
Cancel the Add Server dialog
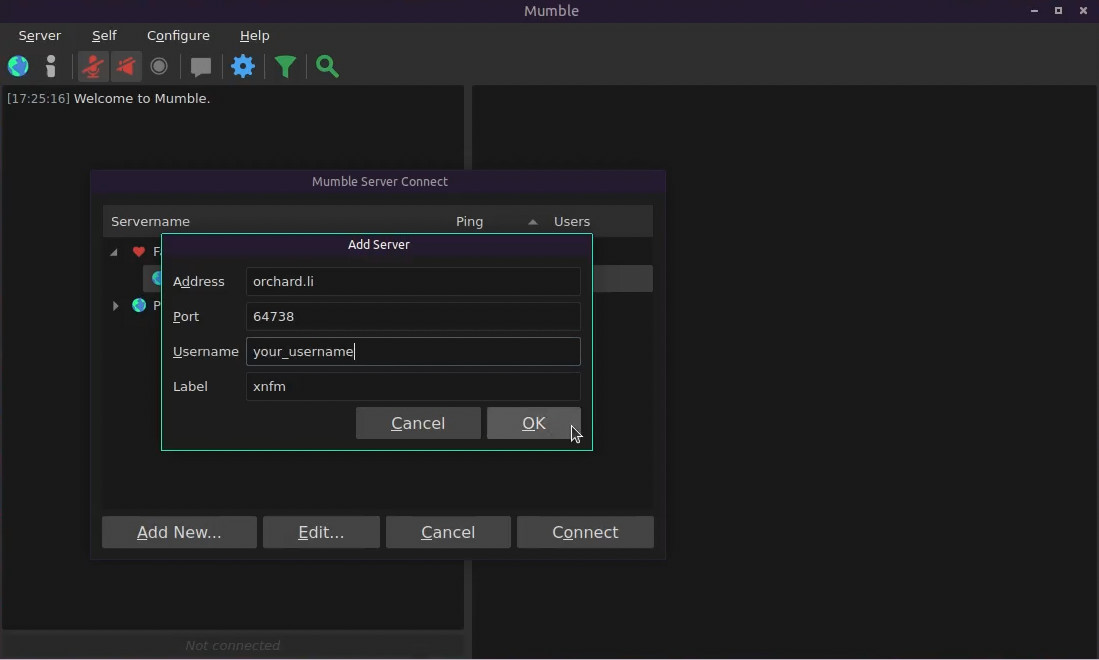tap(418, 423)
